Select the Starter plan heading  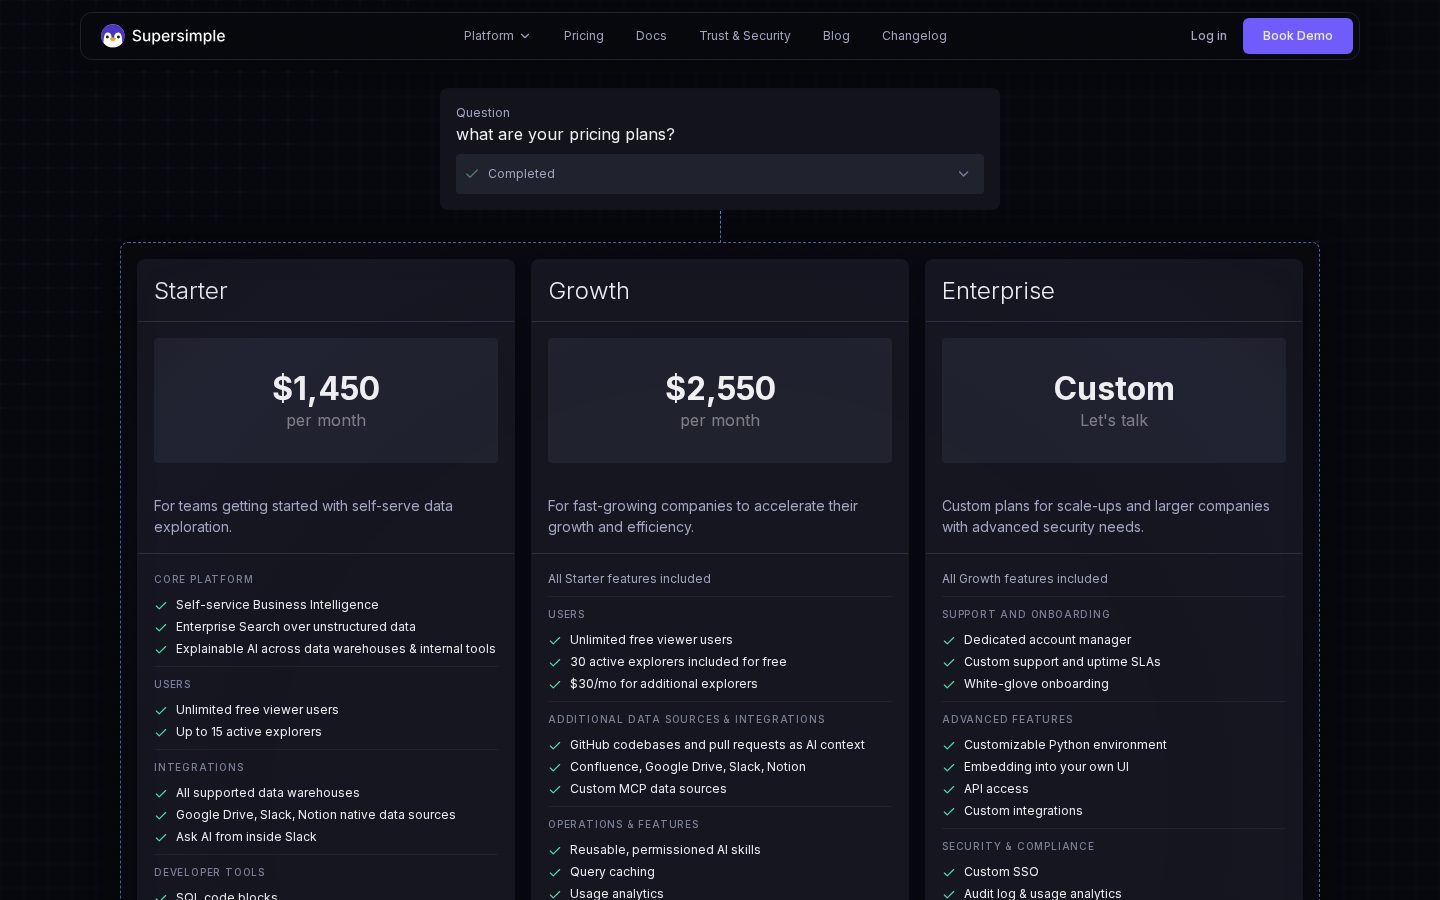pyautogui.click(x=191, y=291)
